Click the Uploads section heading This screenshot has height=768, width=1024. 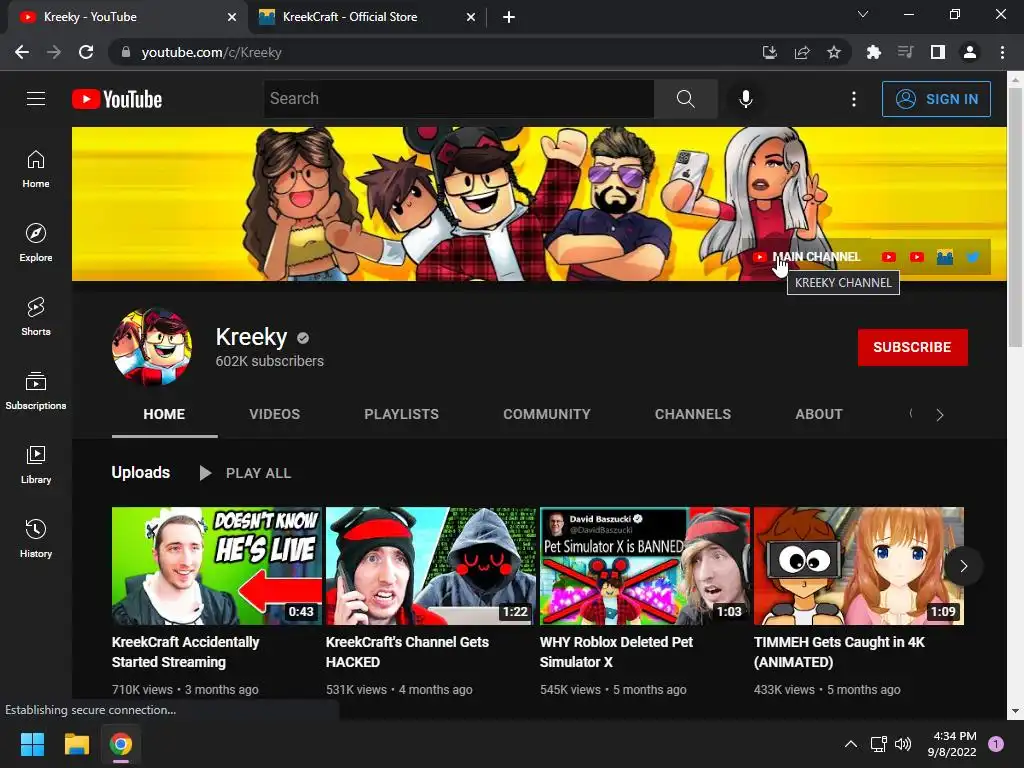pos(140,472)
